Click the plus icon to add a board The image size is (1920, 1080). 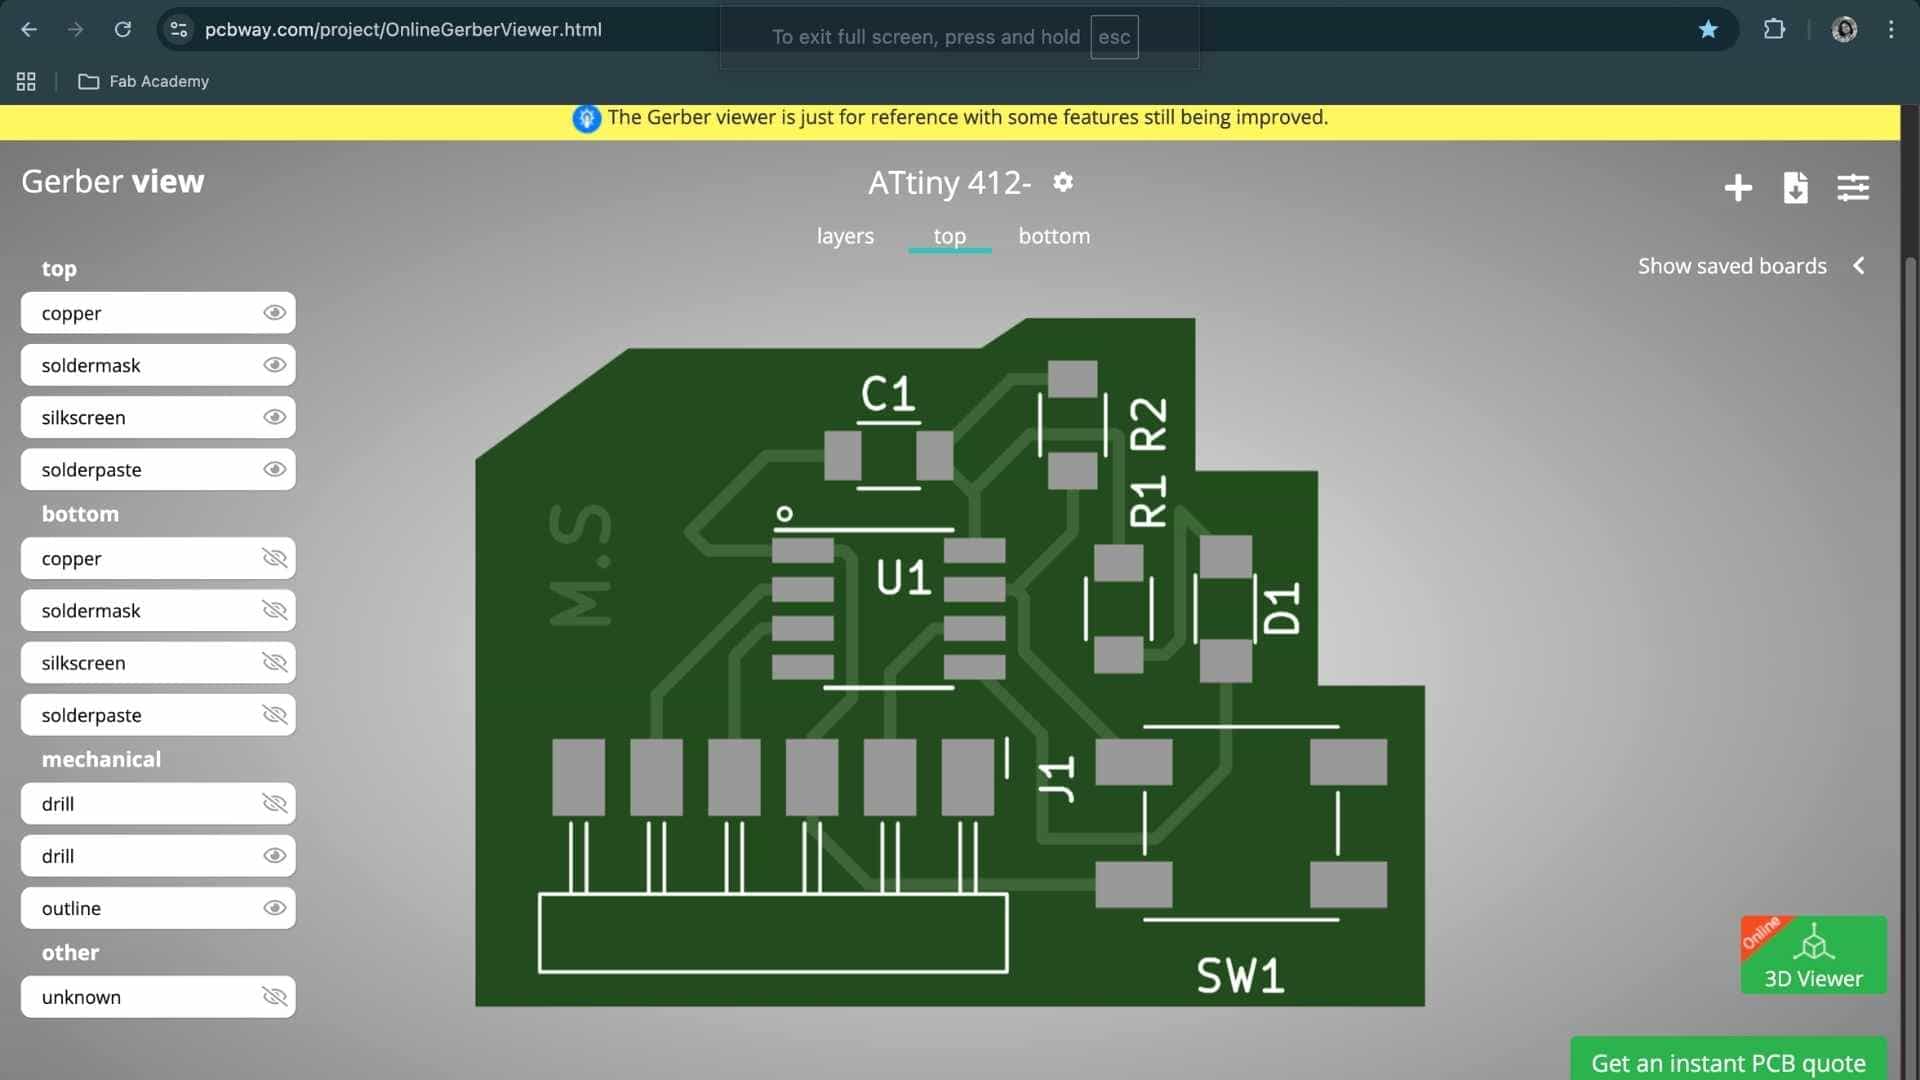(x=1738, y=187)
